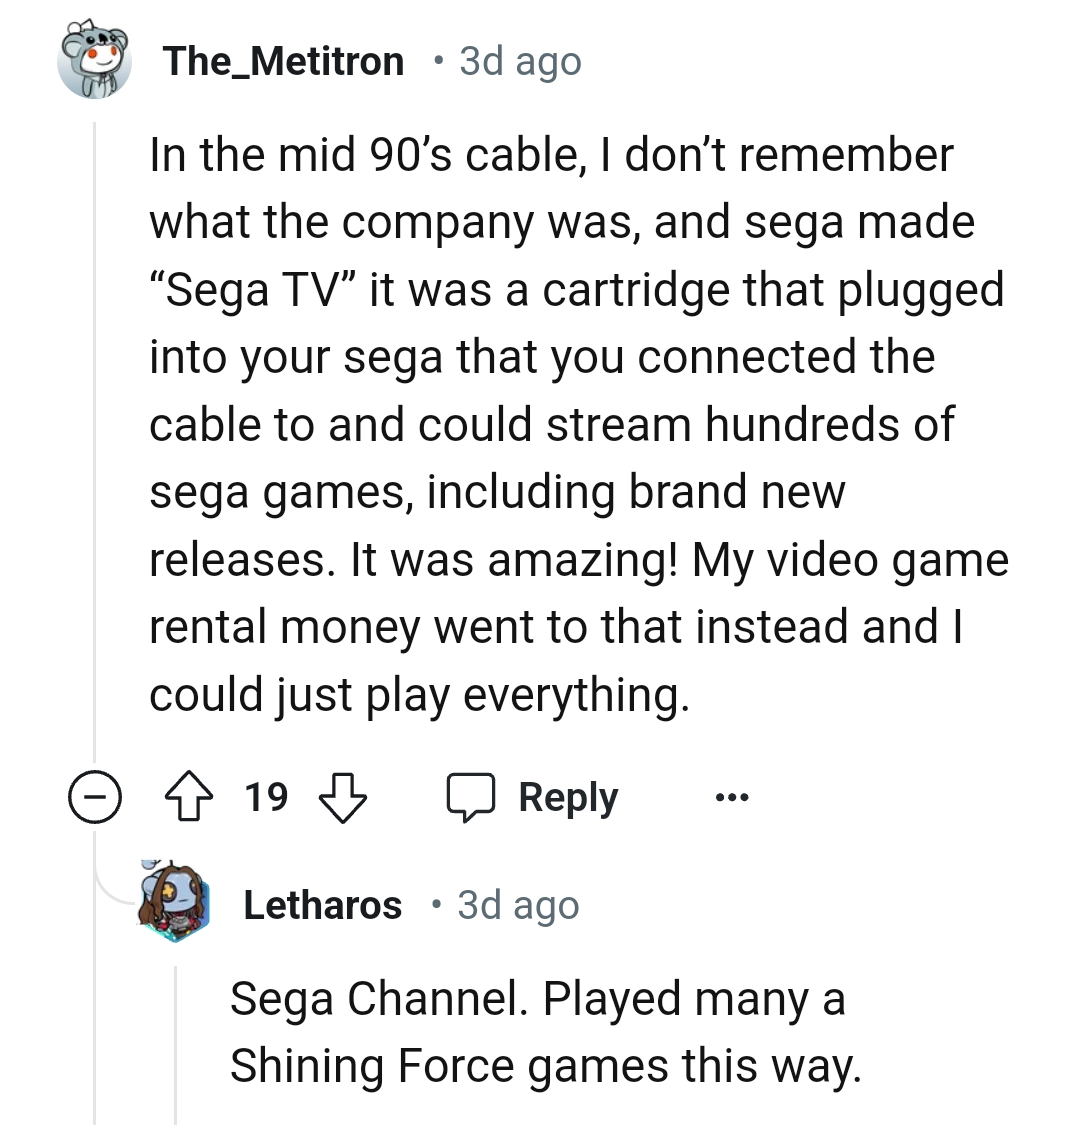Click the minus circle to hide replies
Viewport: 1079px width, 1125px height.
pyautogui.click(x=94, y=796)
